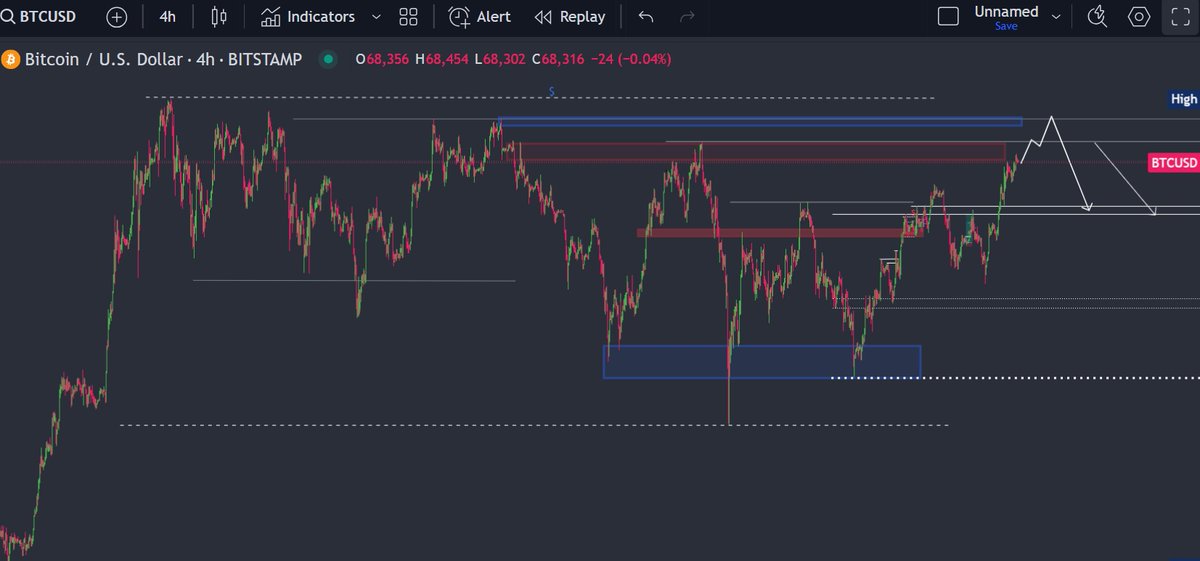
Task: Toggle the green market status indicator
Action: tap(327, 59)
